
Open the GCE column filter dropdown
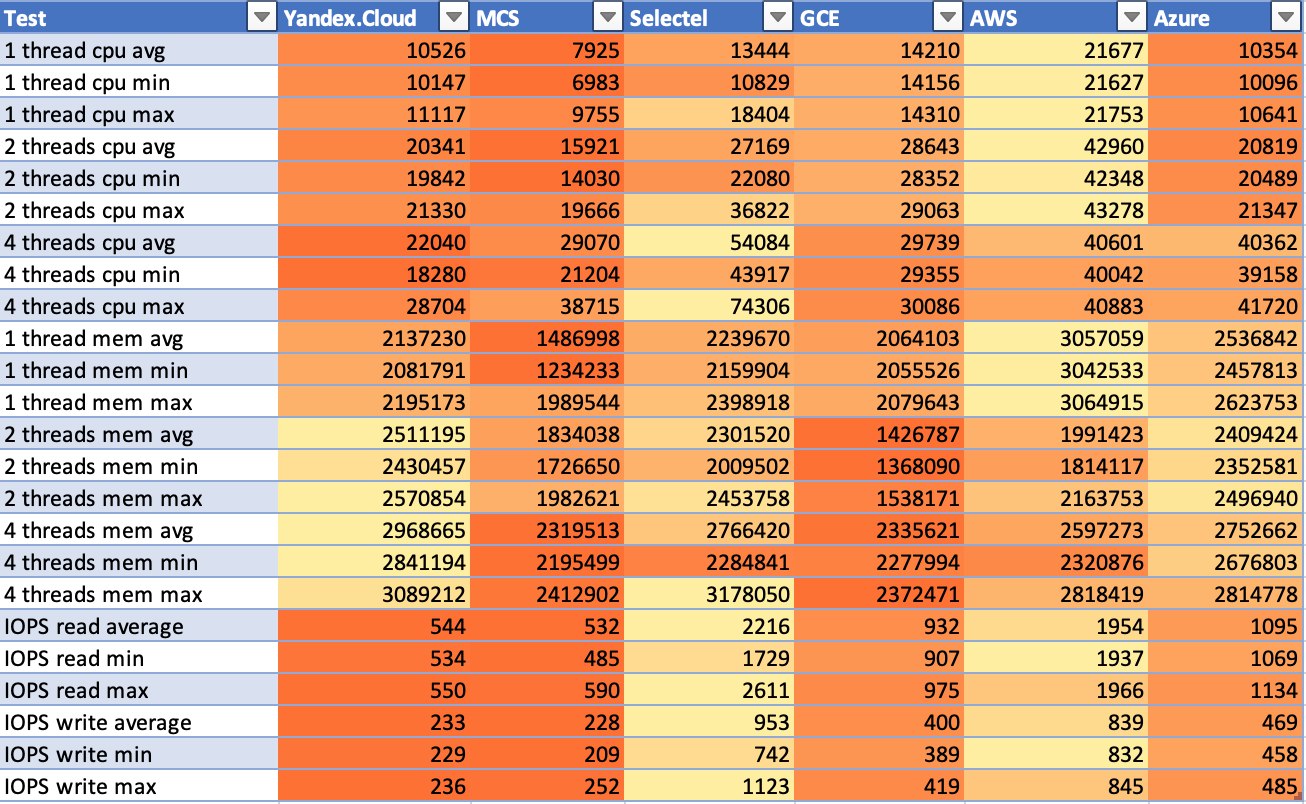tap(947, 18)
